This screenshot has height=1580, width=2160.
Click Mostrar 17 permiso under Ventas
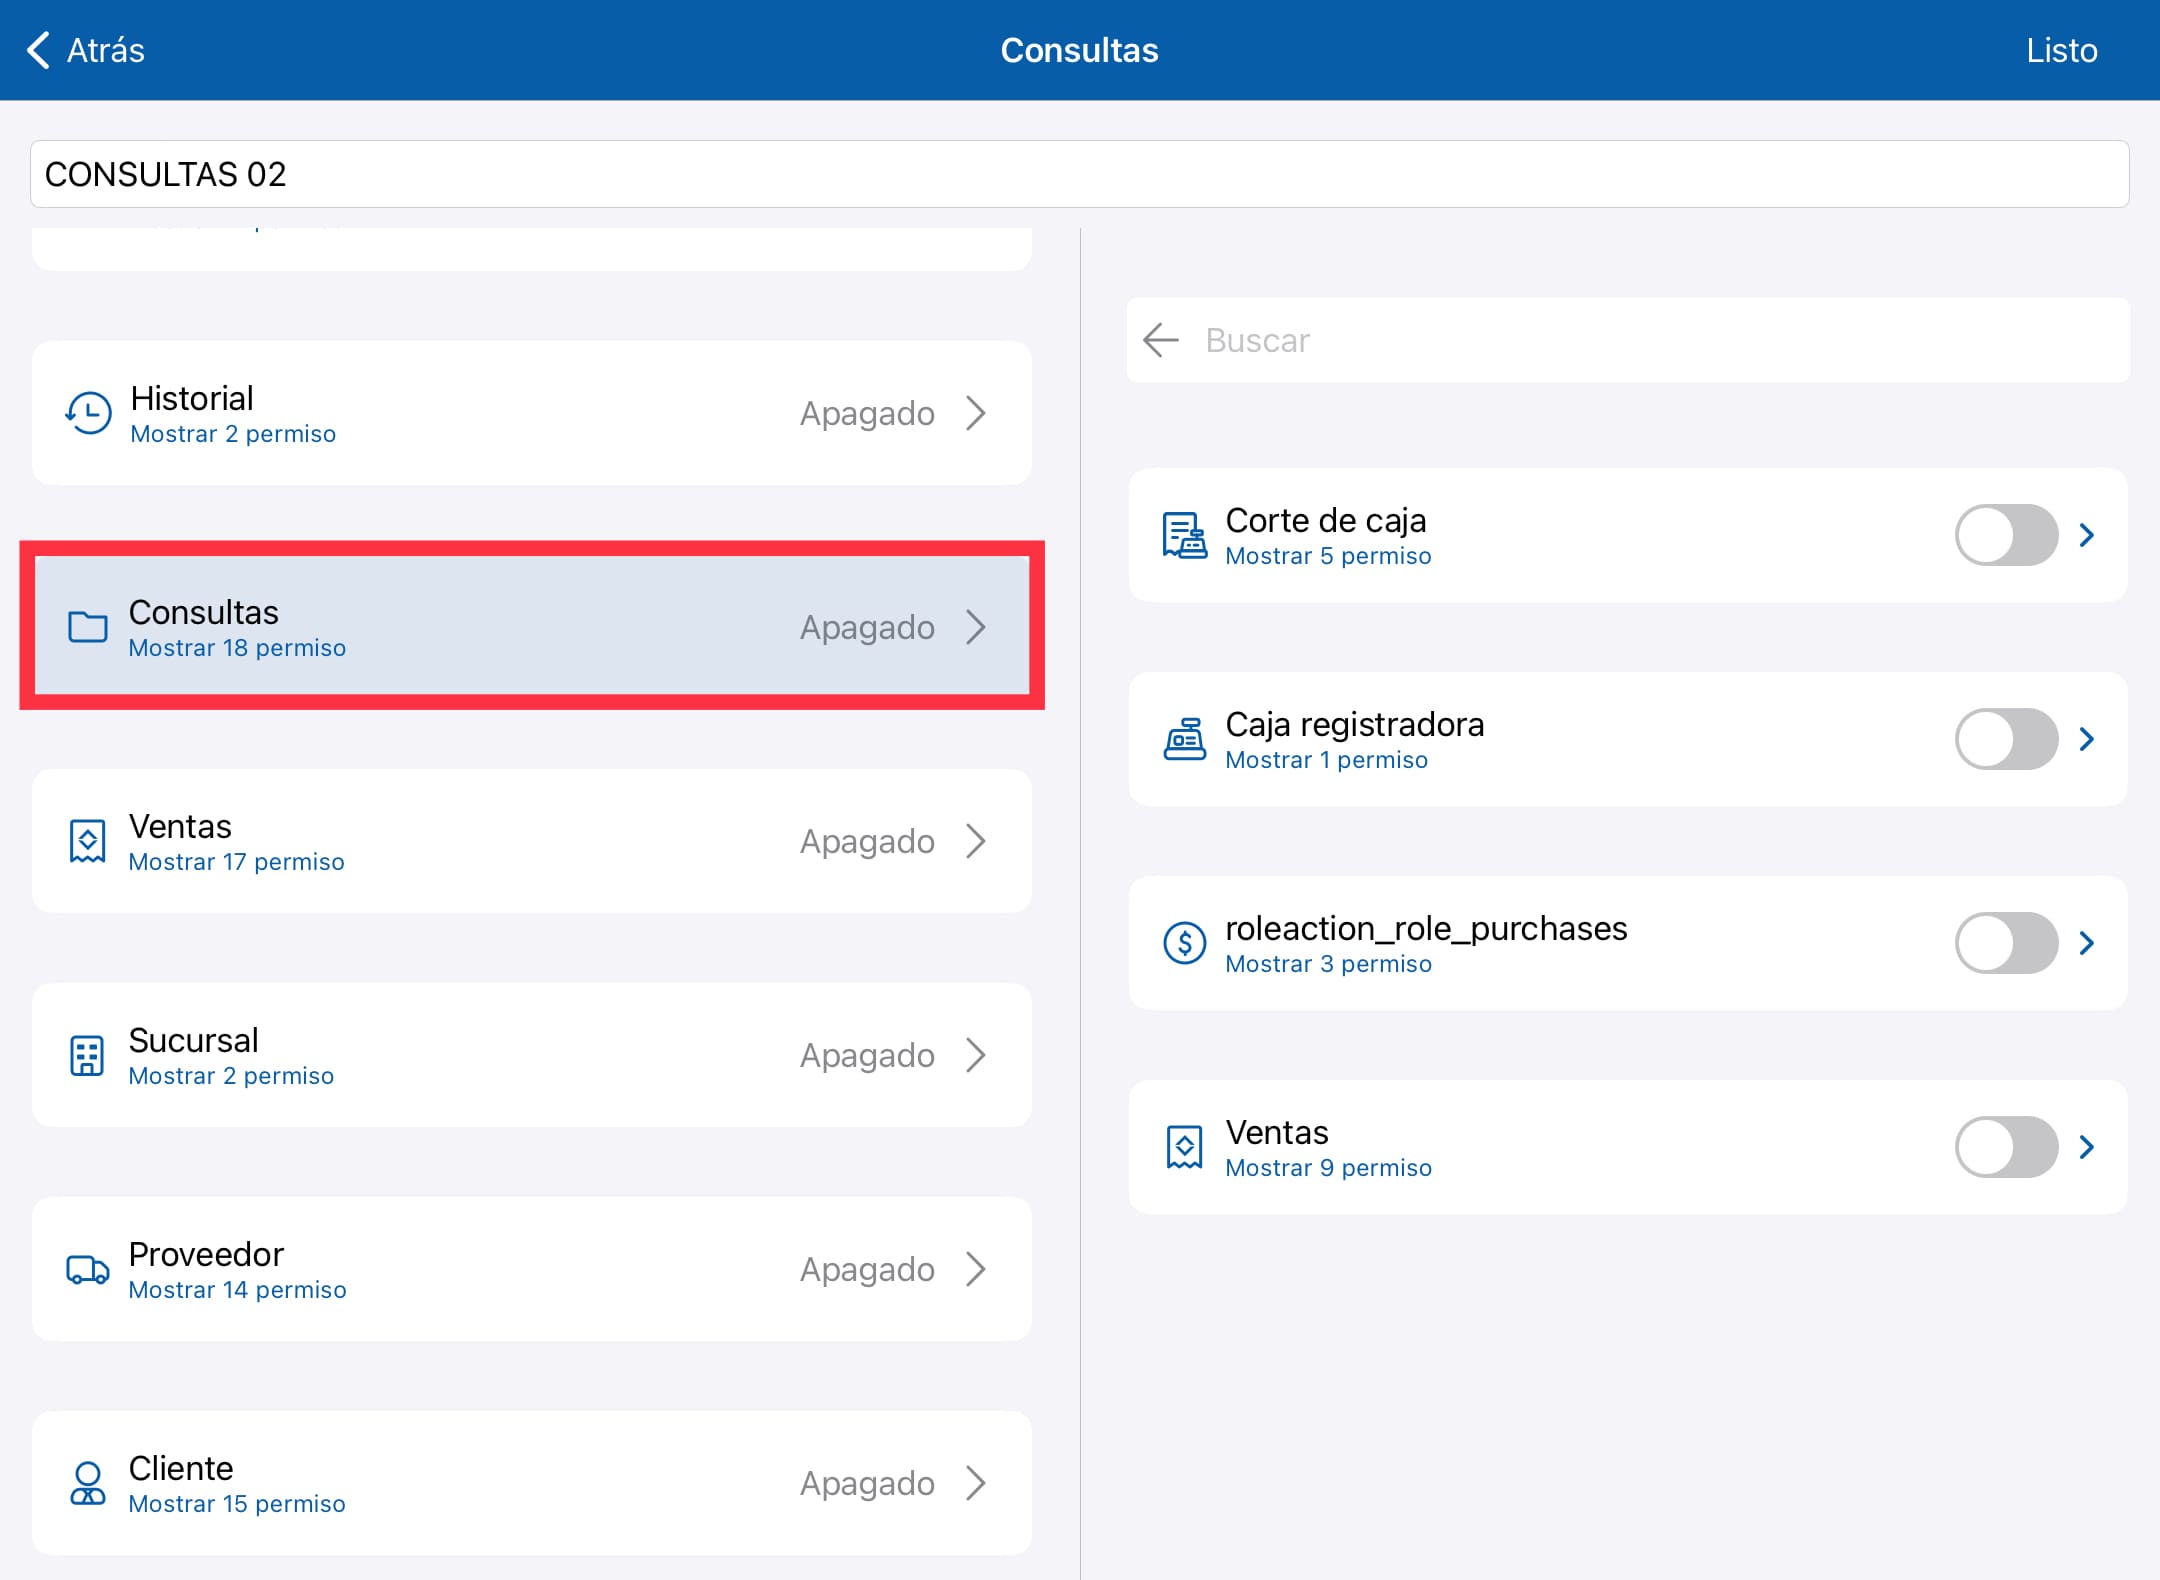(236, 862)
